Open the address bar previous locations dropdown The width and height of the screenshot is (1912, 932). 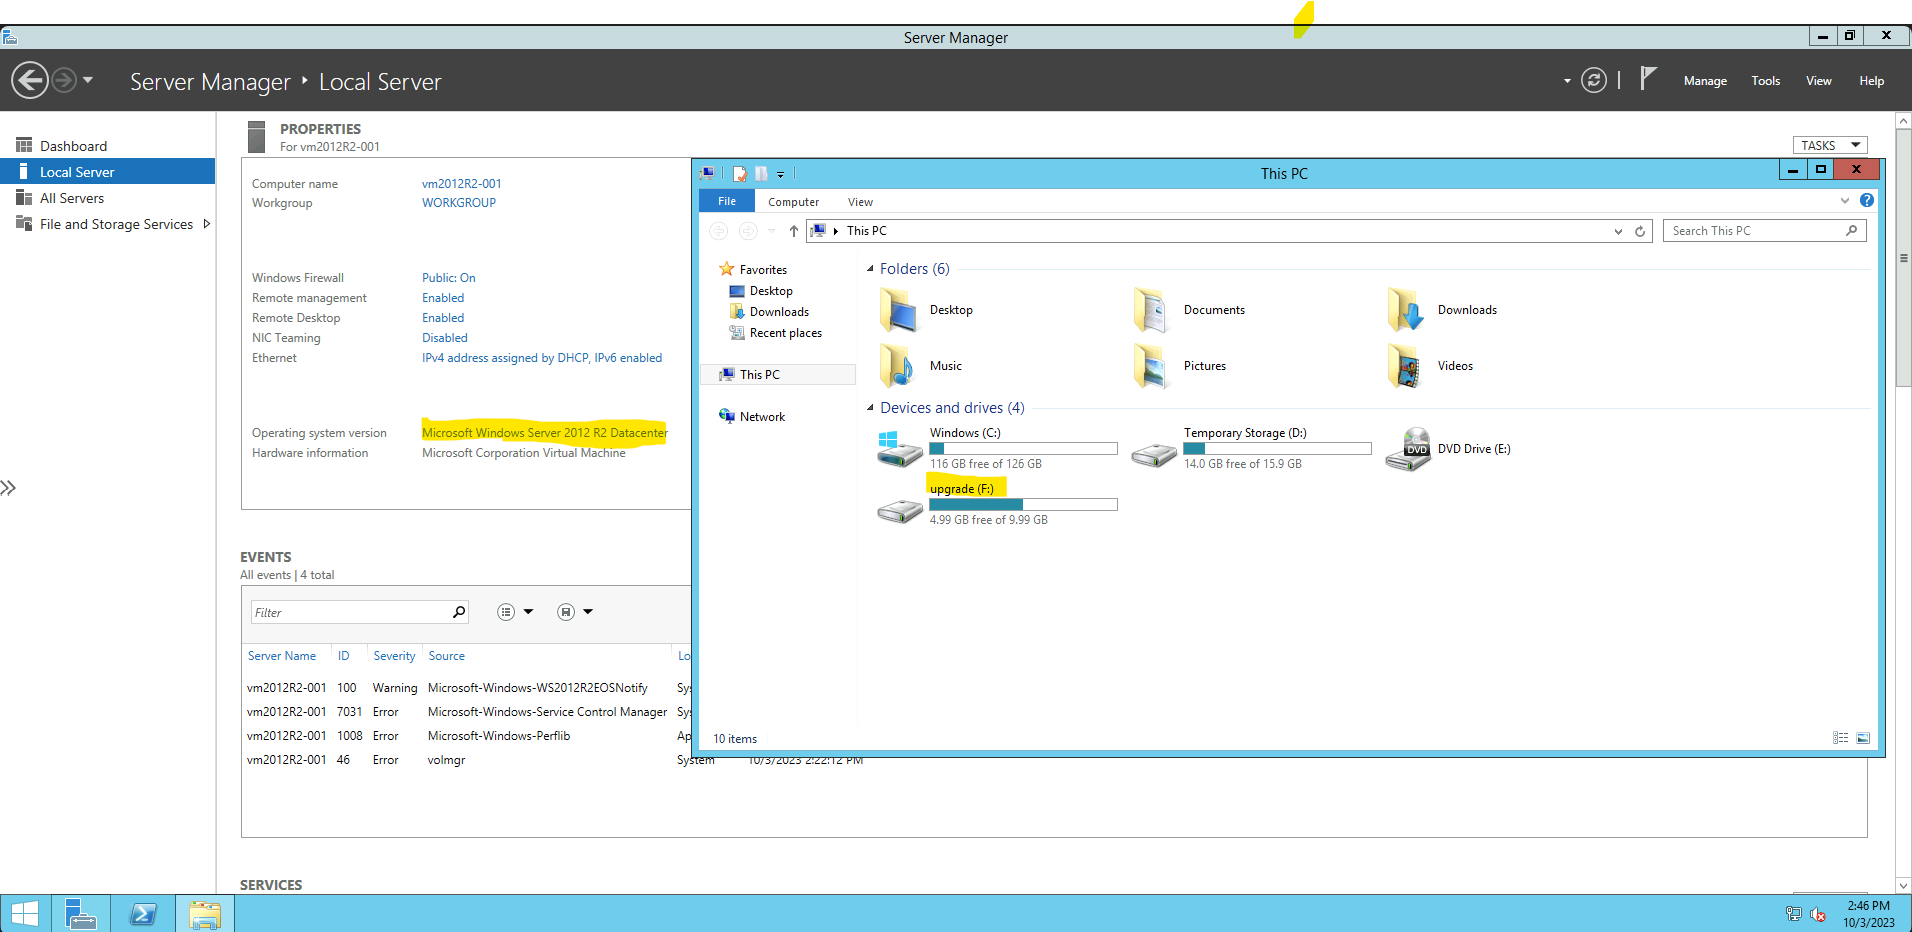[1618, 231]
